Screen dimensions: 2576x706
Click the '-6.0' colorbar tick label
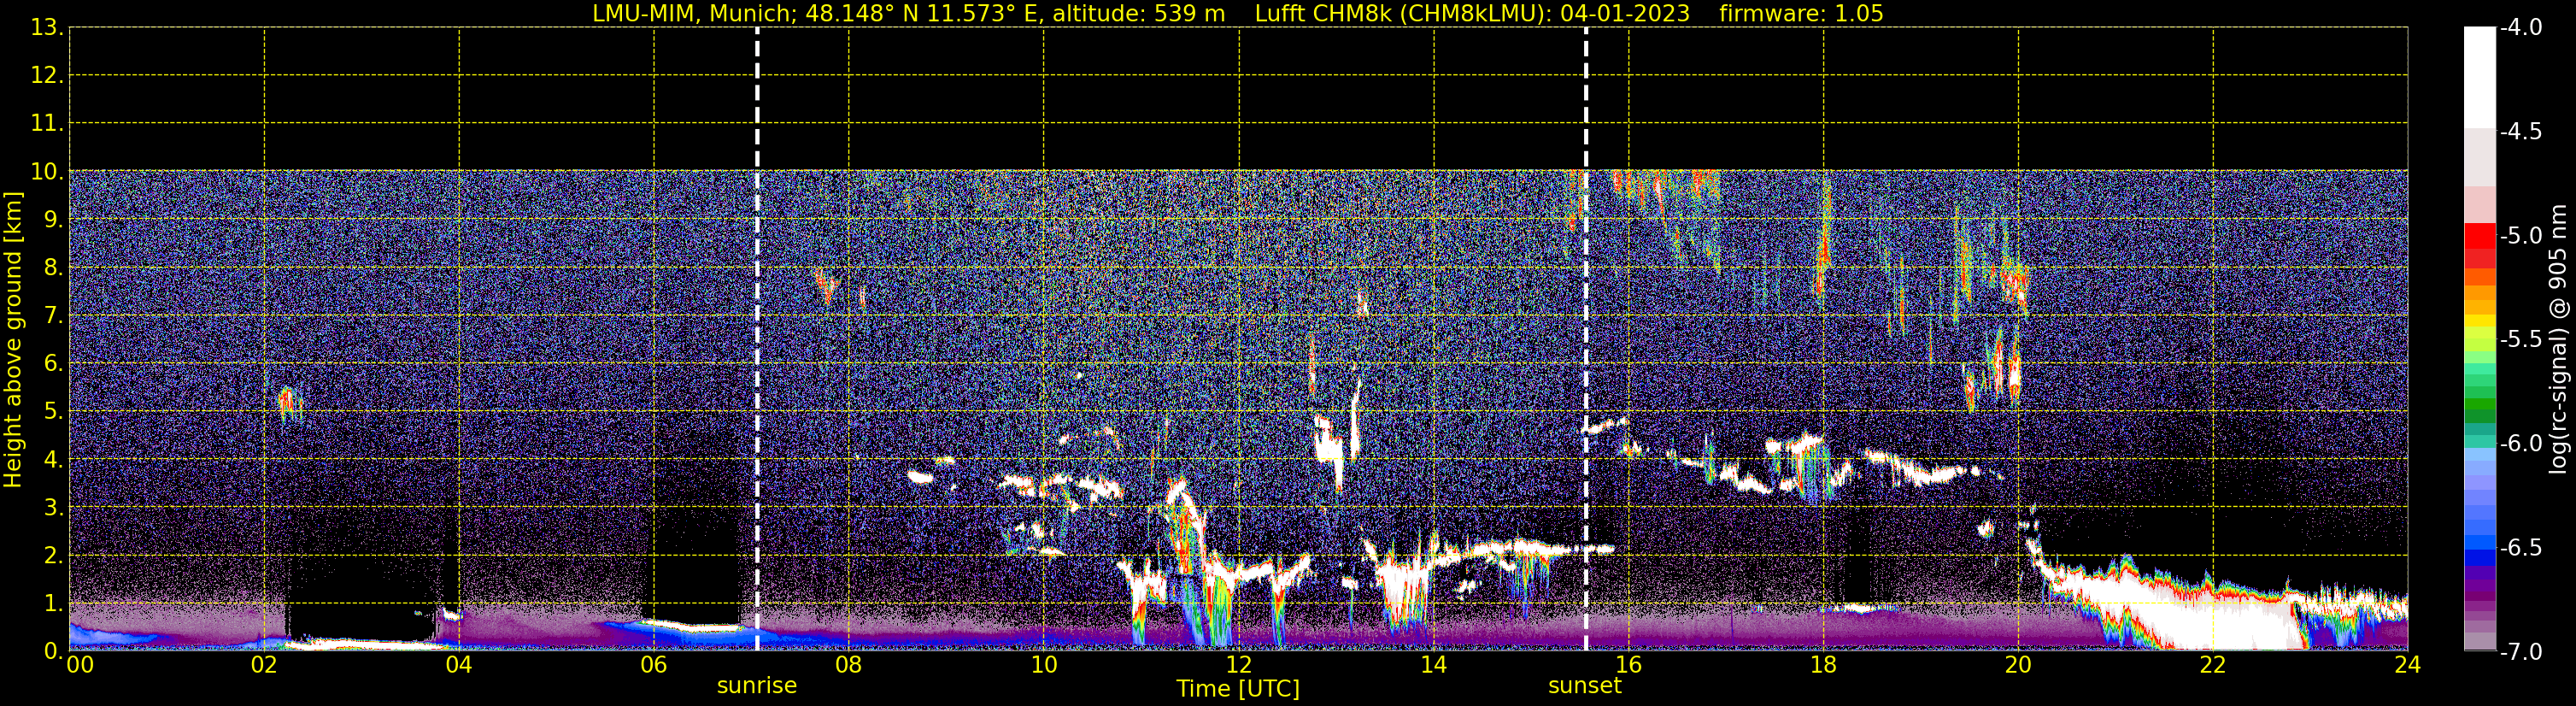pyautogui.click(x=2521, y=444)
